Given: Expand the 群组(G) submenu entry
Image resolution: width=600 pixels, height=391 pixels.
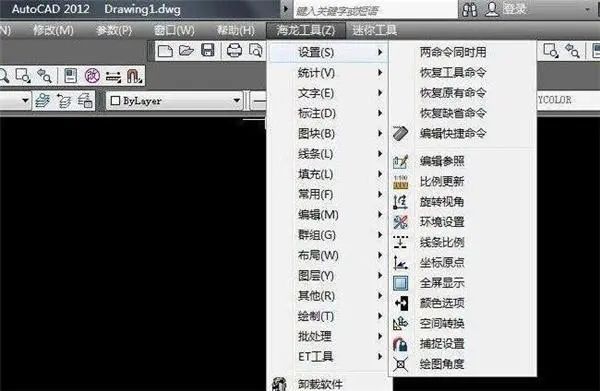Looking at the screenshot, I should coord(328,235).
